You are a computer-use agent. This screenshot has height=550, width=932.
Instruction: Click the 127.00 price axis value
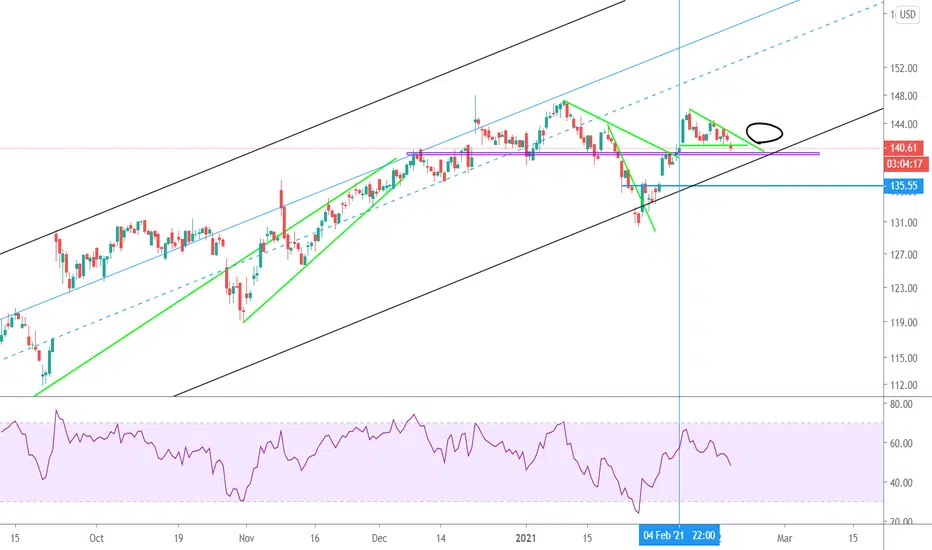pyautogui.click(x=904, y=254)
